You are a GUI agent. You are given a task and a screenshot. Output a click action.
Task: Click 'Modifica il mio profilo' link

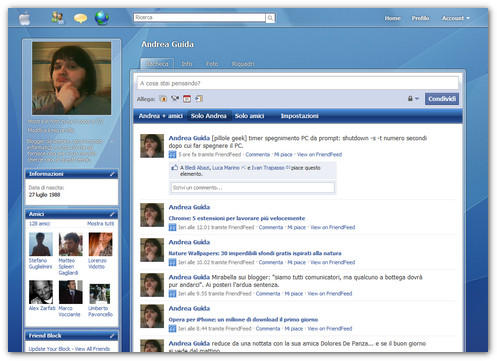[51, 130]
